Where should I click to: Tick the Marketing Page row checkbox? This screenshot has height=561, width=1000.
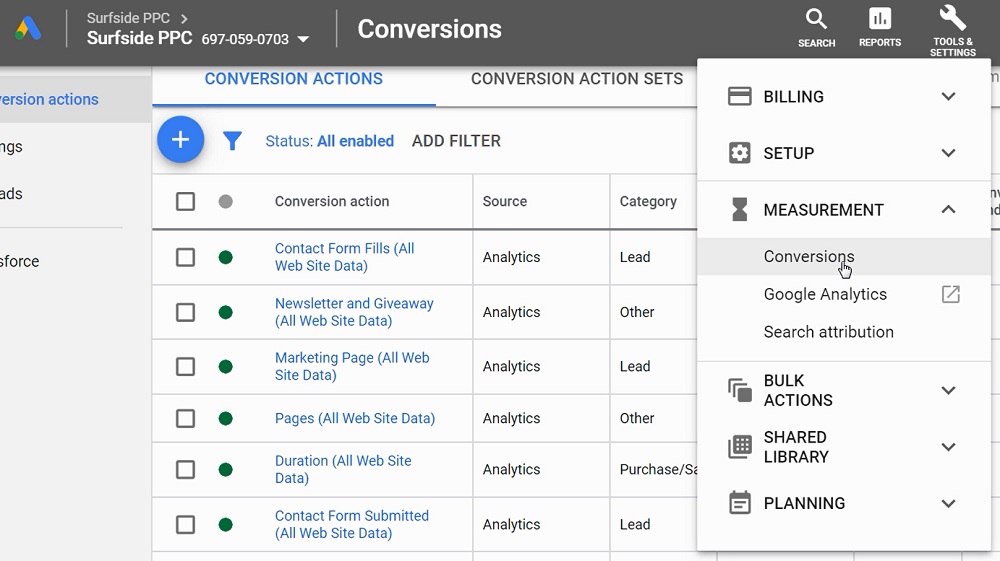tap(185, 367)
